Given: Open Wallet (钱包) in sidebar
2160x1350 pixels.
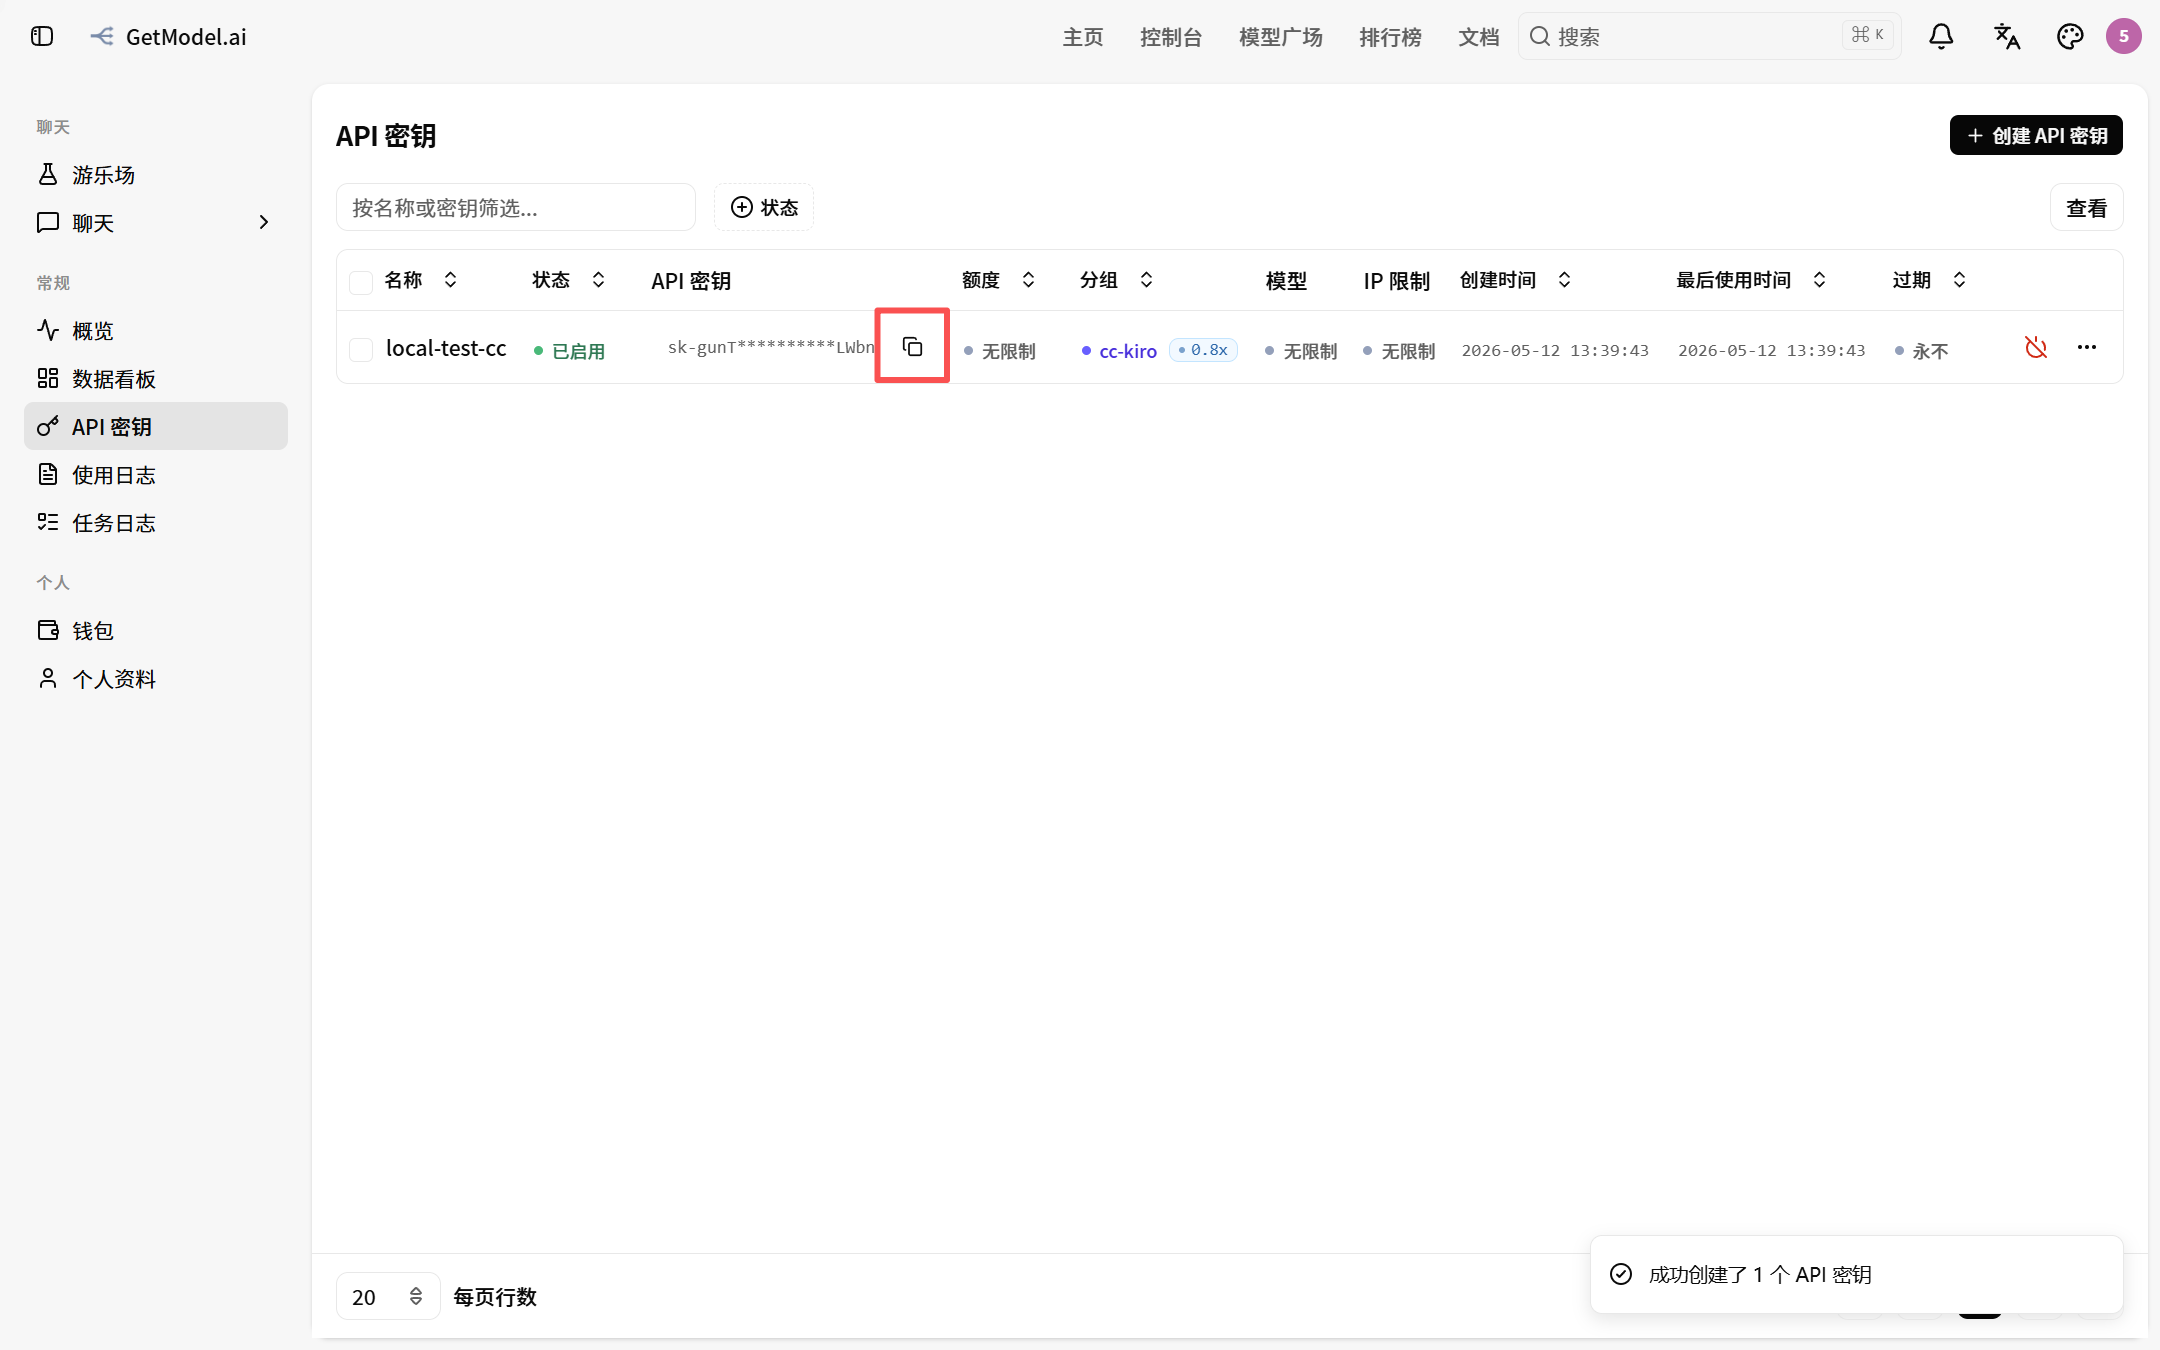Looking at the screenshot, I should pos(156,631).
